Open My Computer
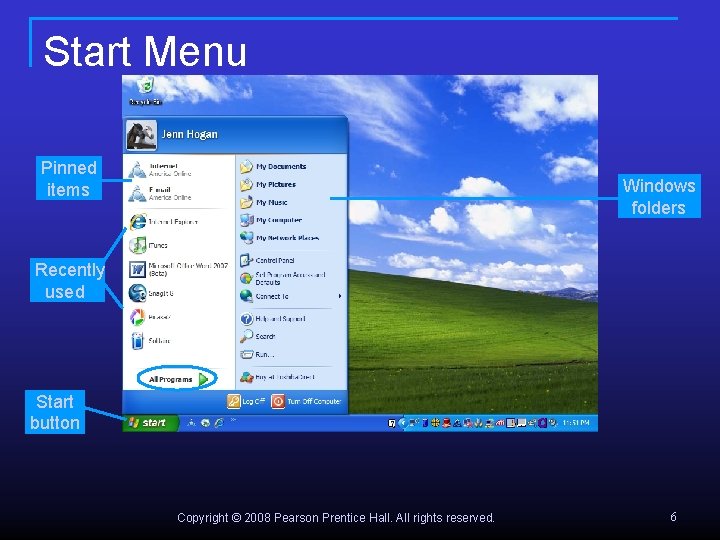The image size is (720, 540). click(291, 220)
